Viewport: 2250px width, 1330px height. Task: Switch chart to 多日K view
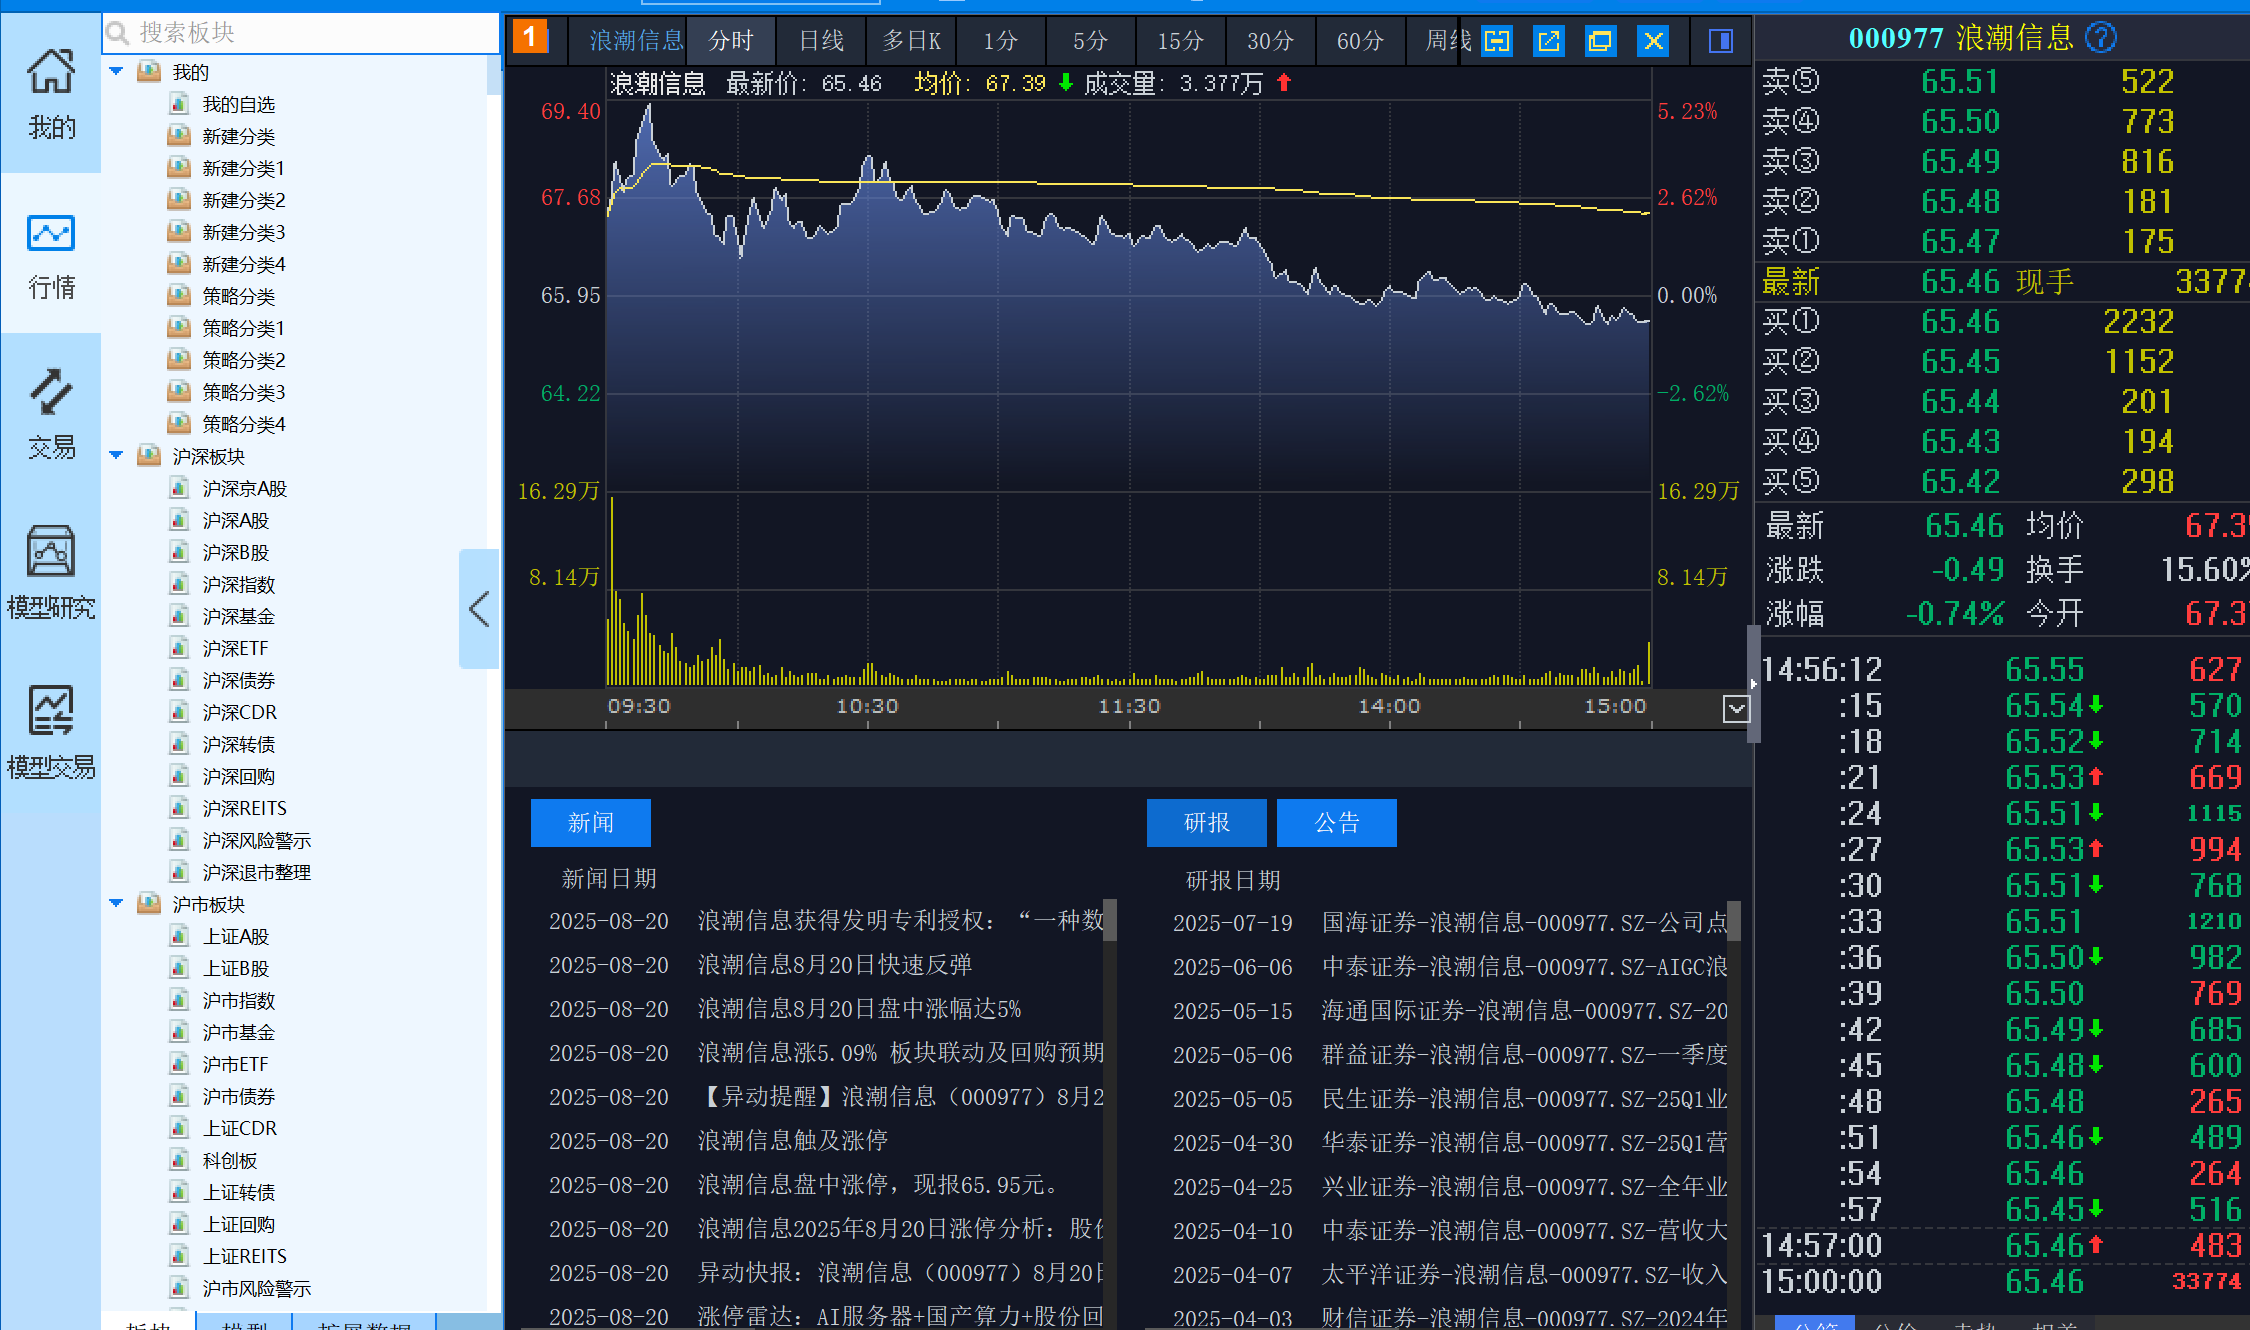(911, 41)
